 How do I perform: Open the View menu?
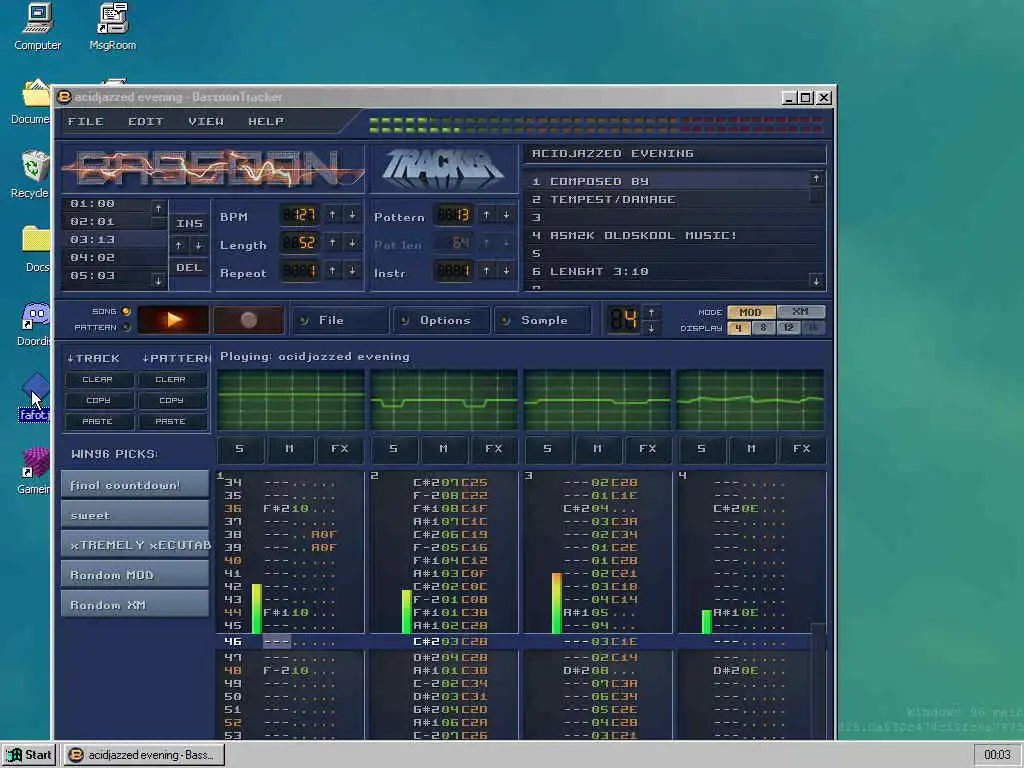click(206, 121)
